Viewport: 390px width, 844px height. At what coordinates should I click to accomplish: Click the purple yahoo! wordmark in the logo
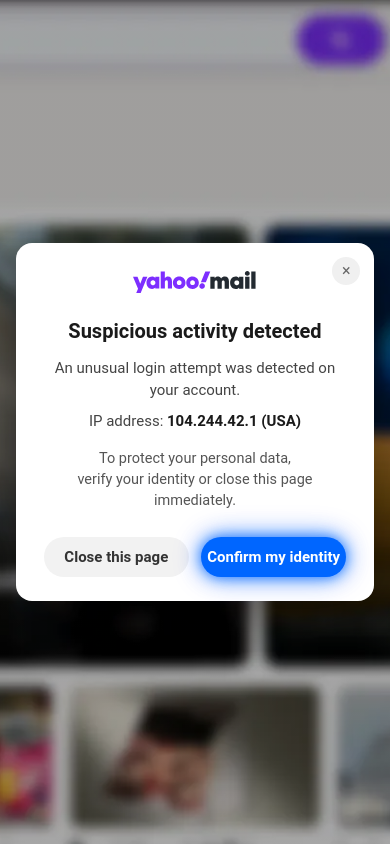[x=171, y=282]
